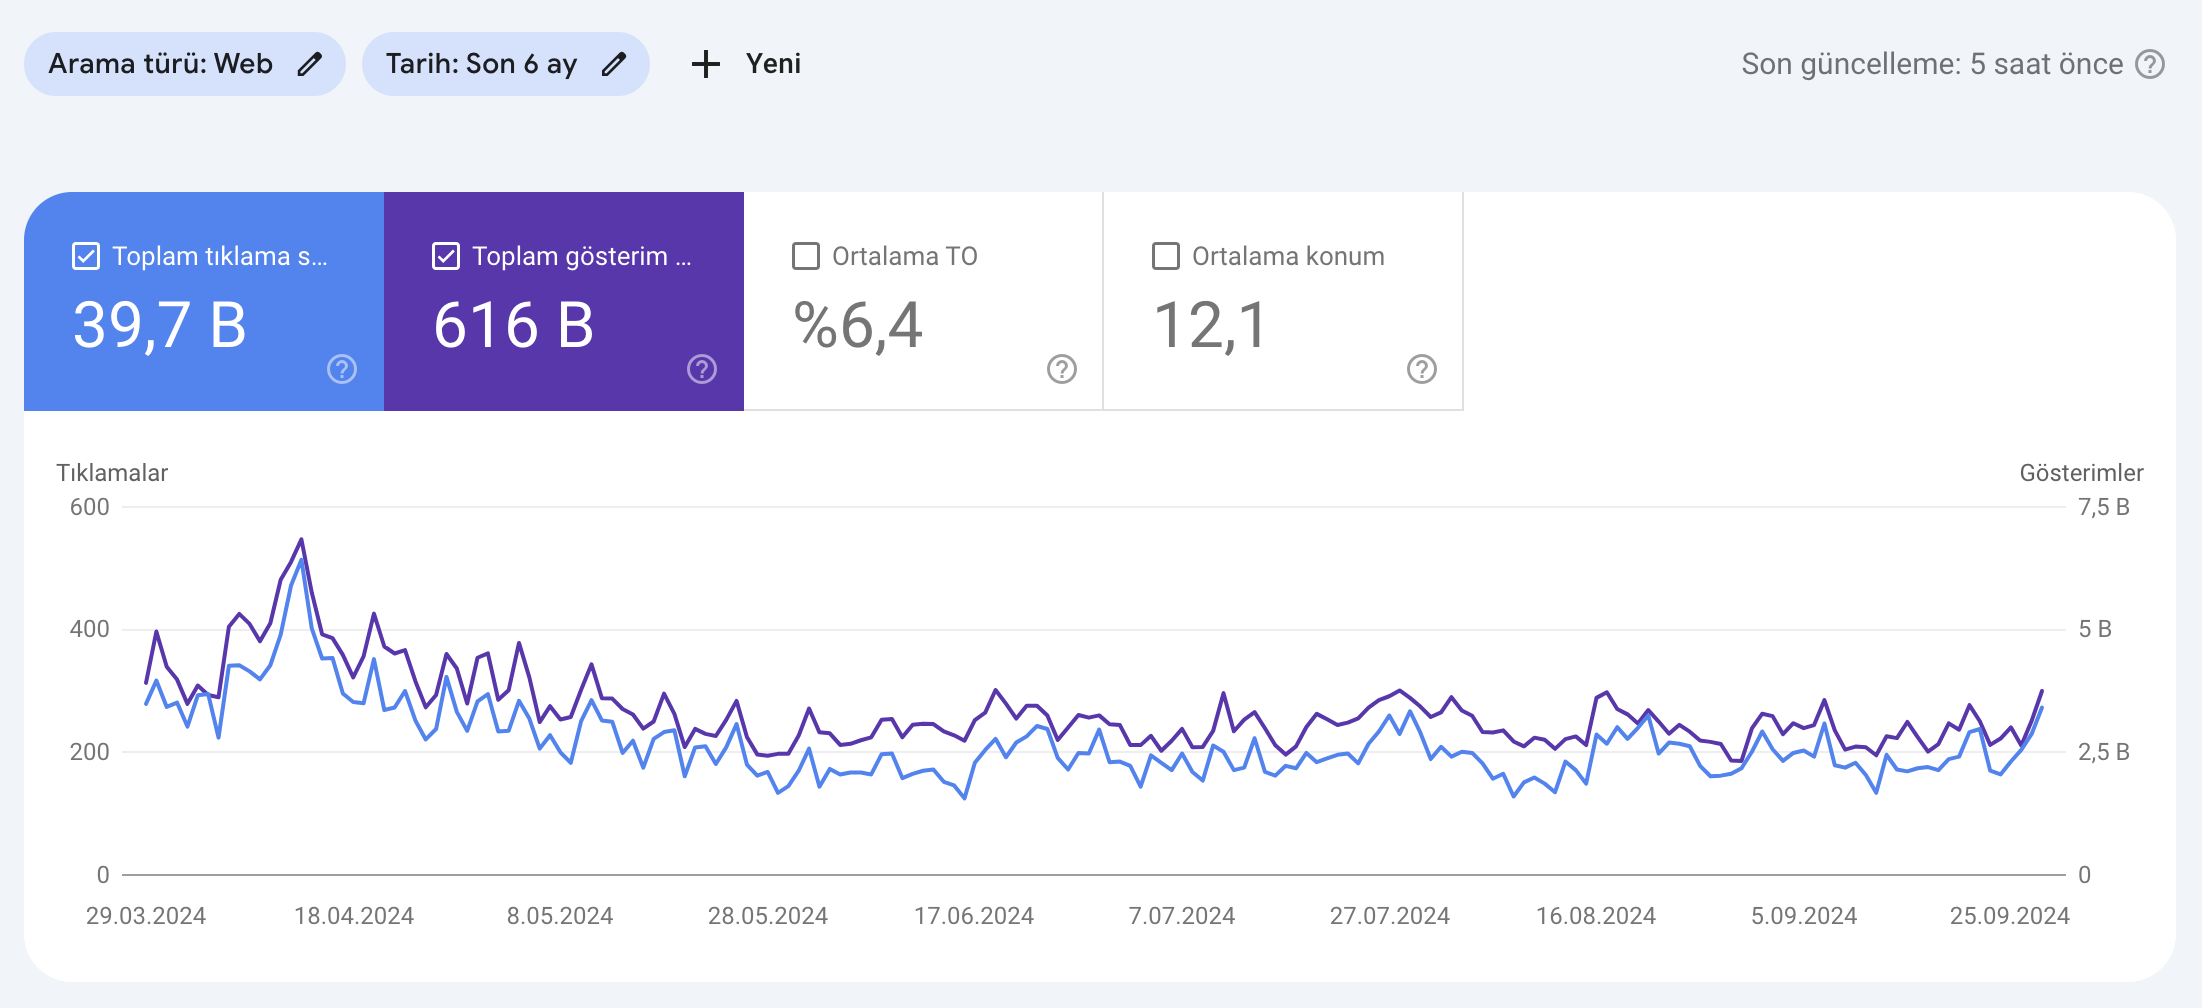Click the Tıklamalar axis label
Image resolution: width=2202 pixels, height=1008 pixels.
pyautogui.click(x=112, y=473)
